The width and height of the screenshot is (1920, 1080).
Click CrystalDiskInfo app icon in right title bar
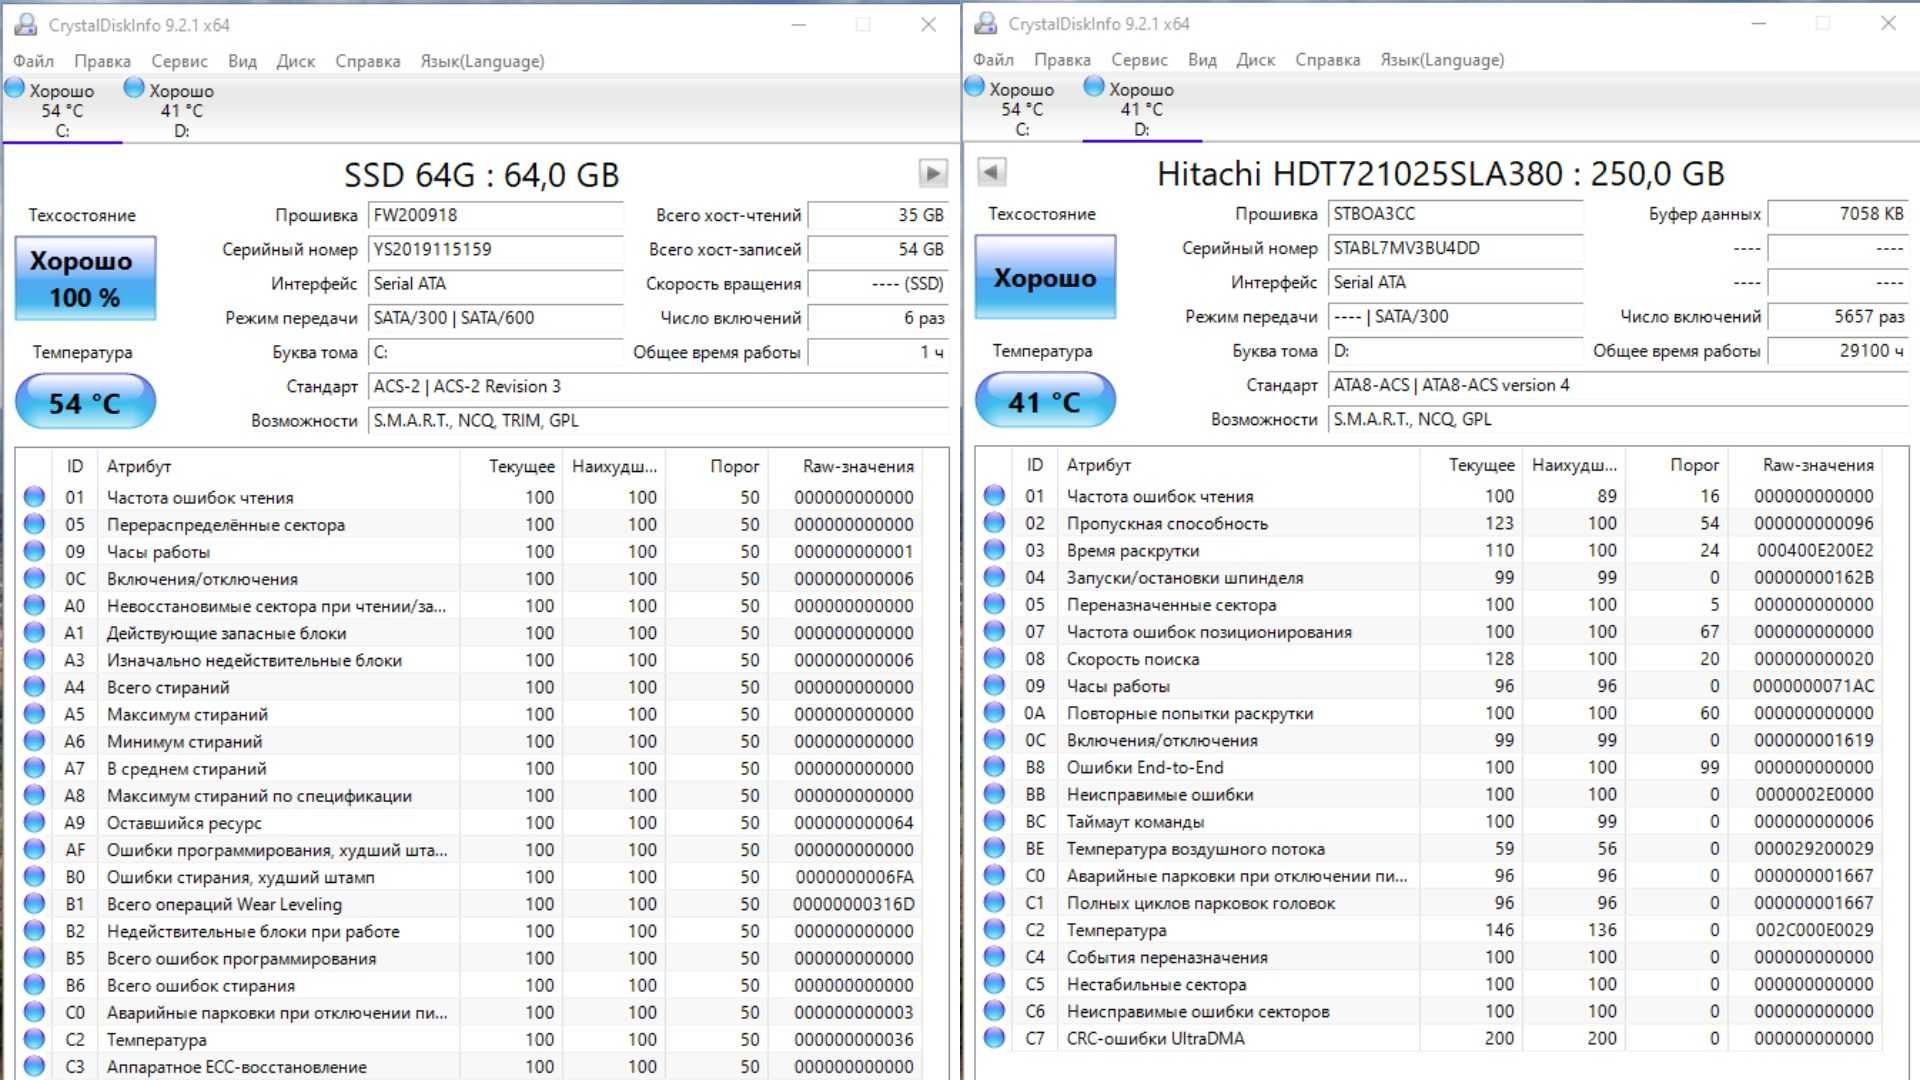[985, 23]
